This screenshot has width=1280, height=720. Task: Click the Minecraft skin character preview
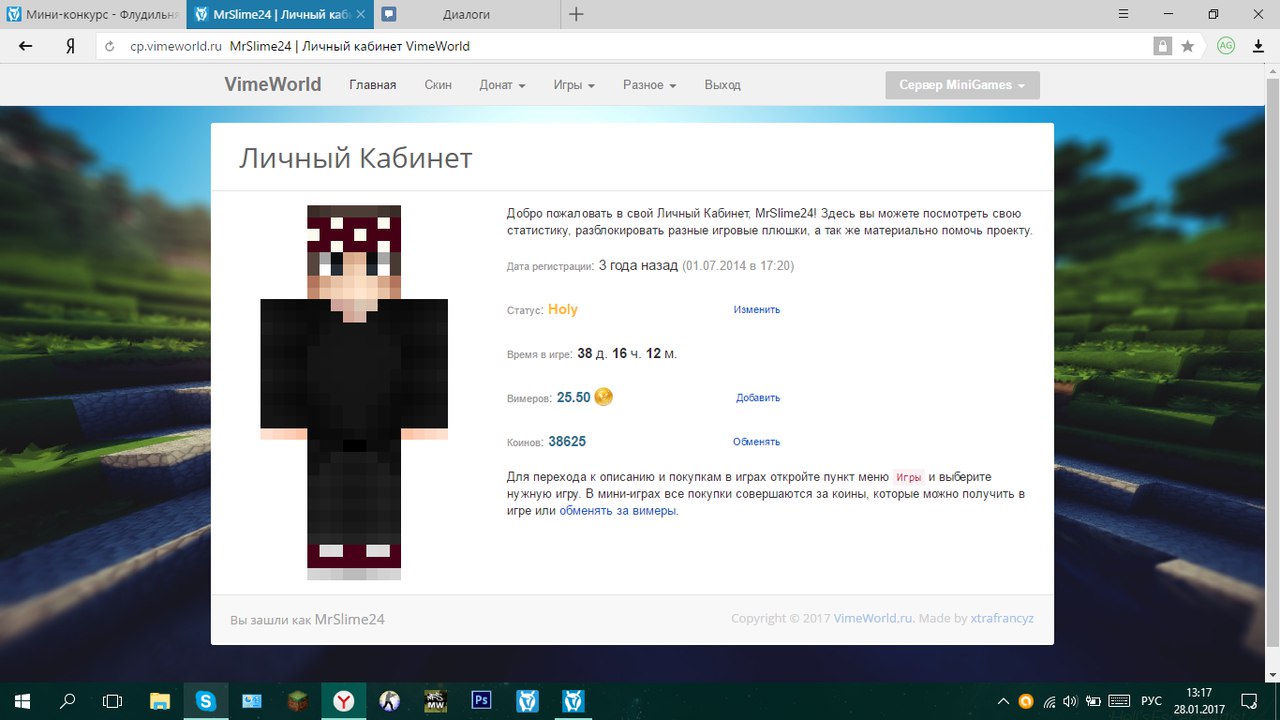tap(354, 392)
